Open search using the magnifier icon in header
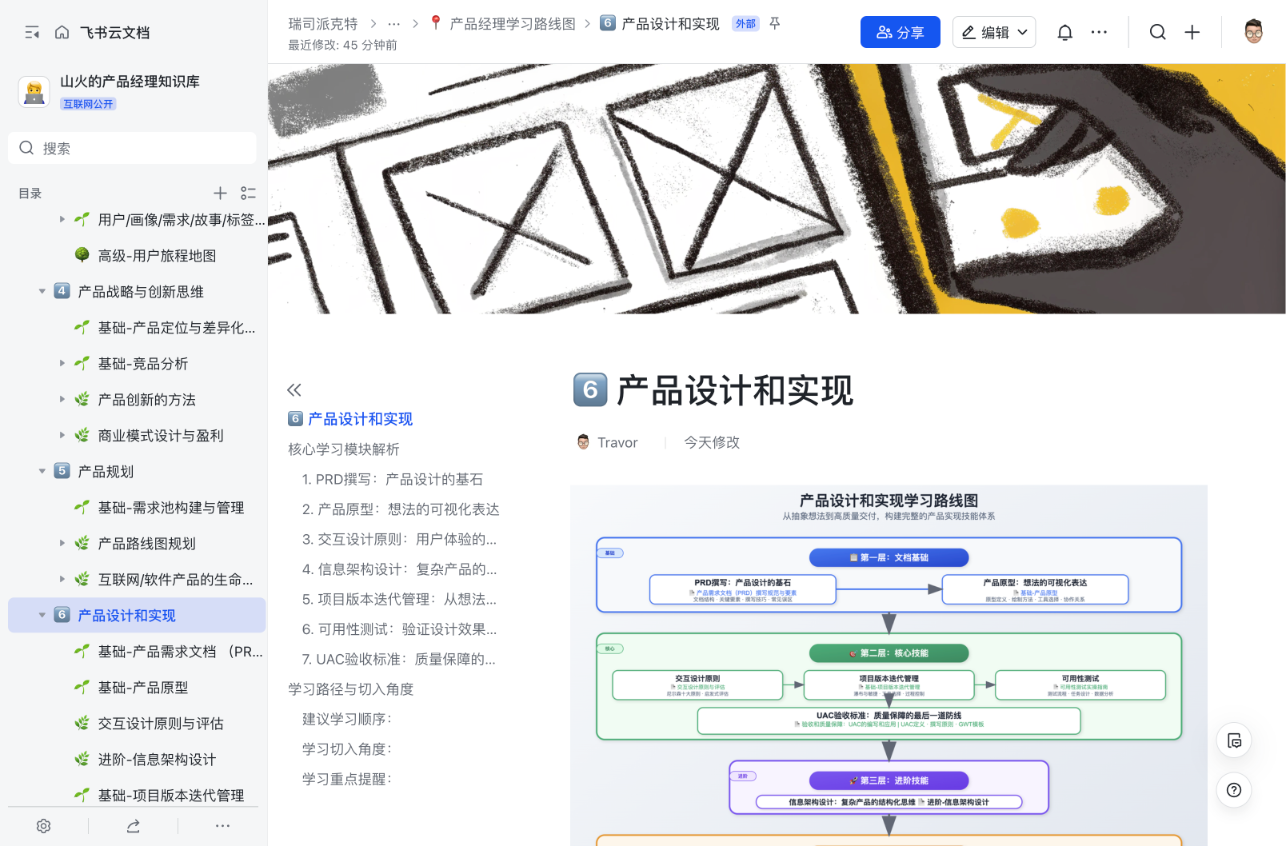 (1157, 31)
